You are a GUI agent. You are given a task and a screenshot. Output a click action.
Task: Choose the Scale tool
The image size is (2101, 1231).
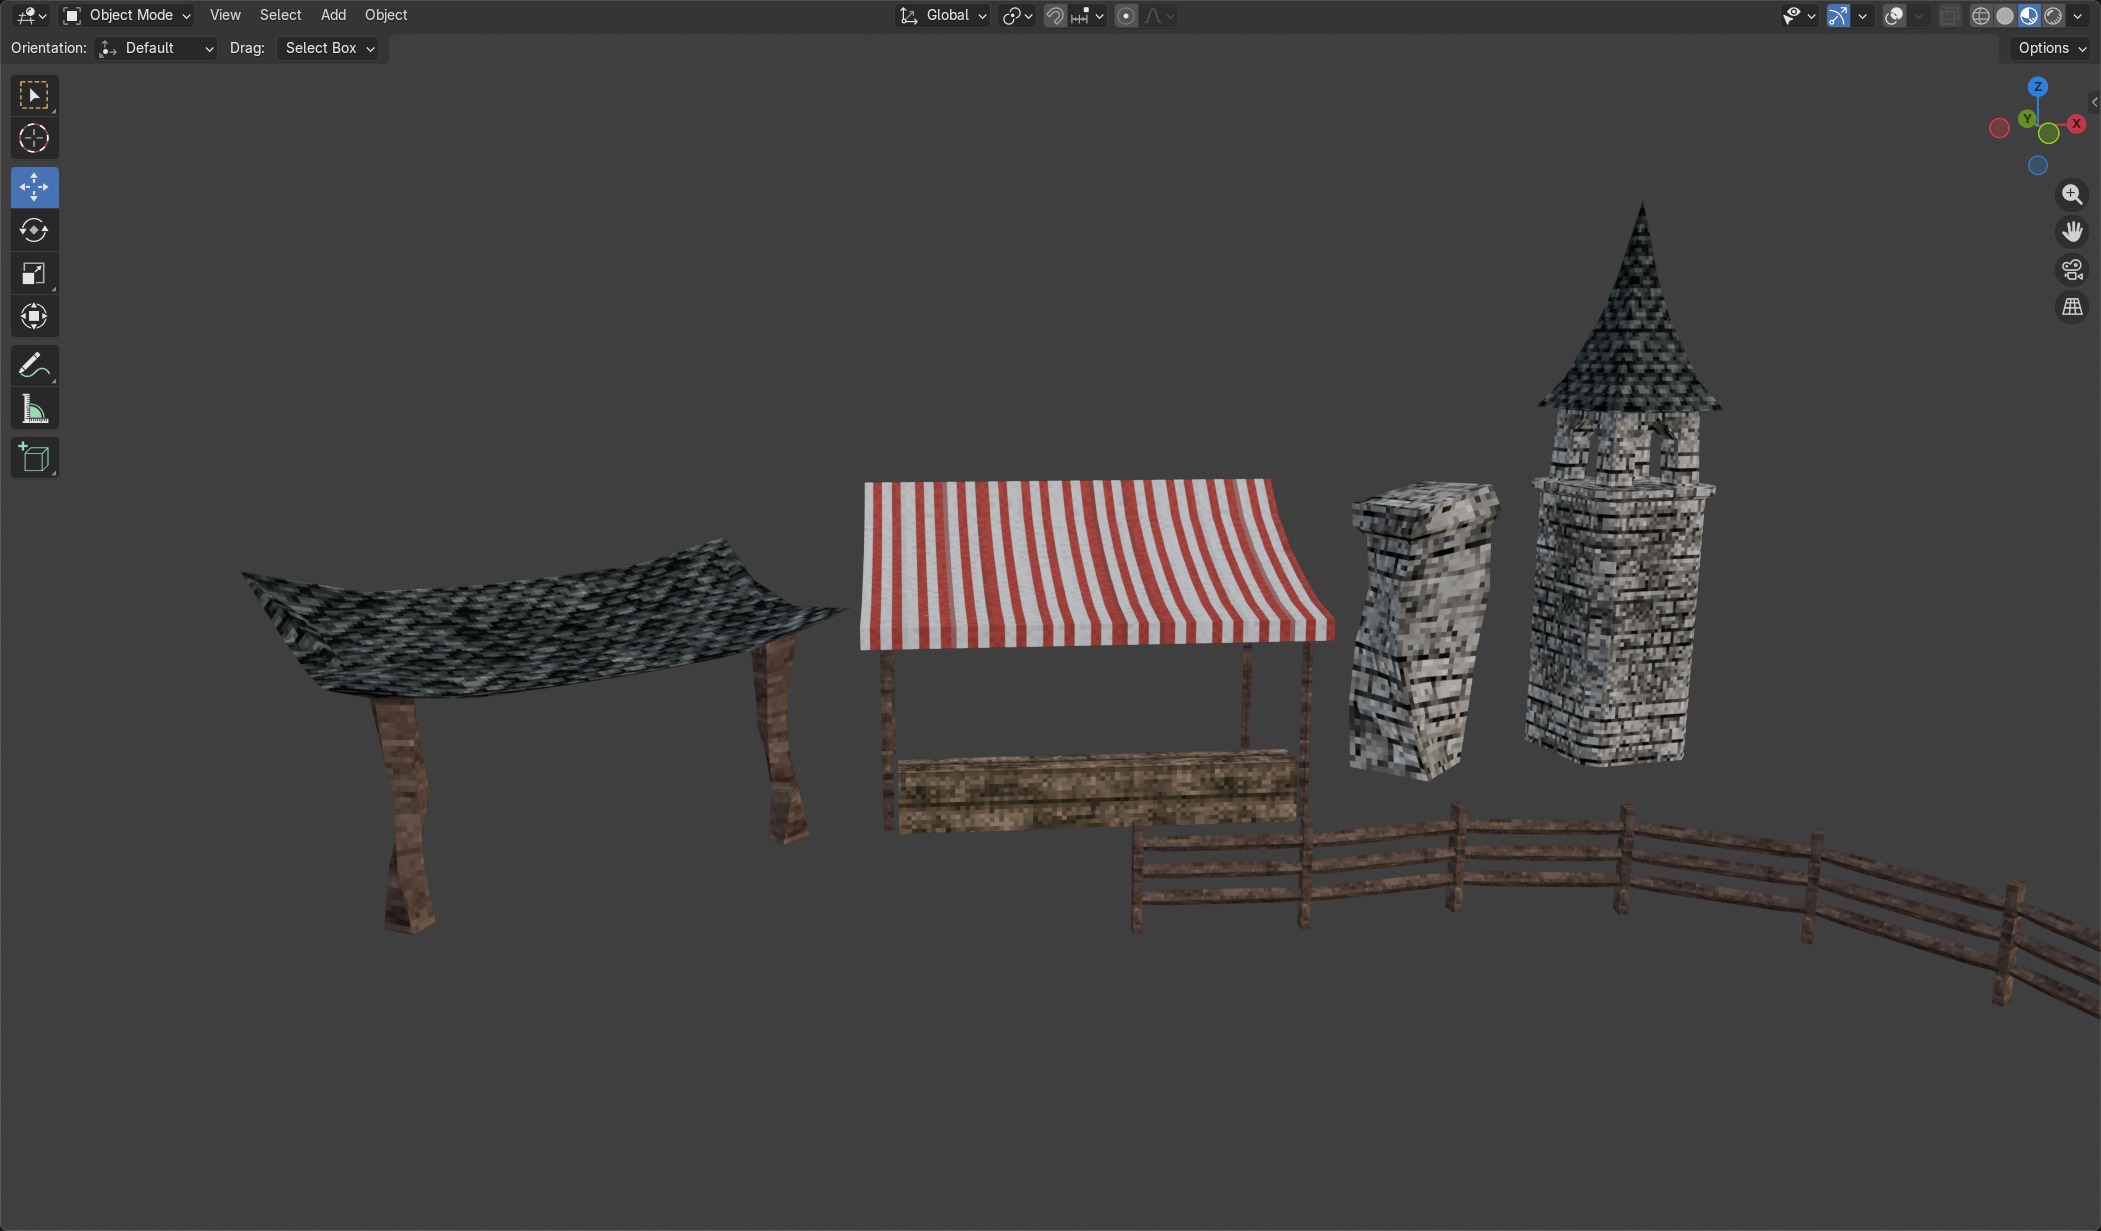(34, 274)
